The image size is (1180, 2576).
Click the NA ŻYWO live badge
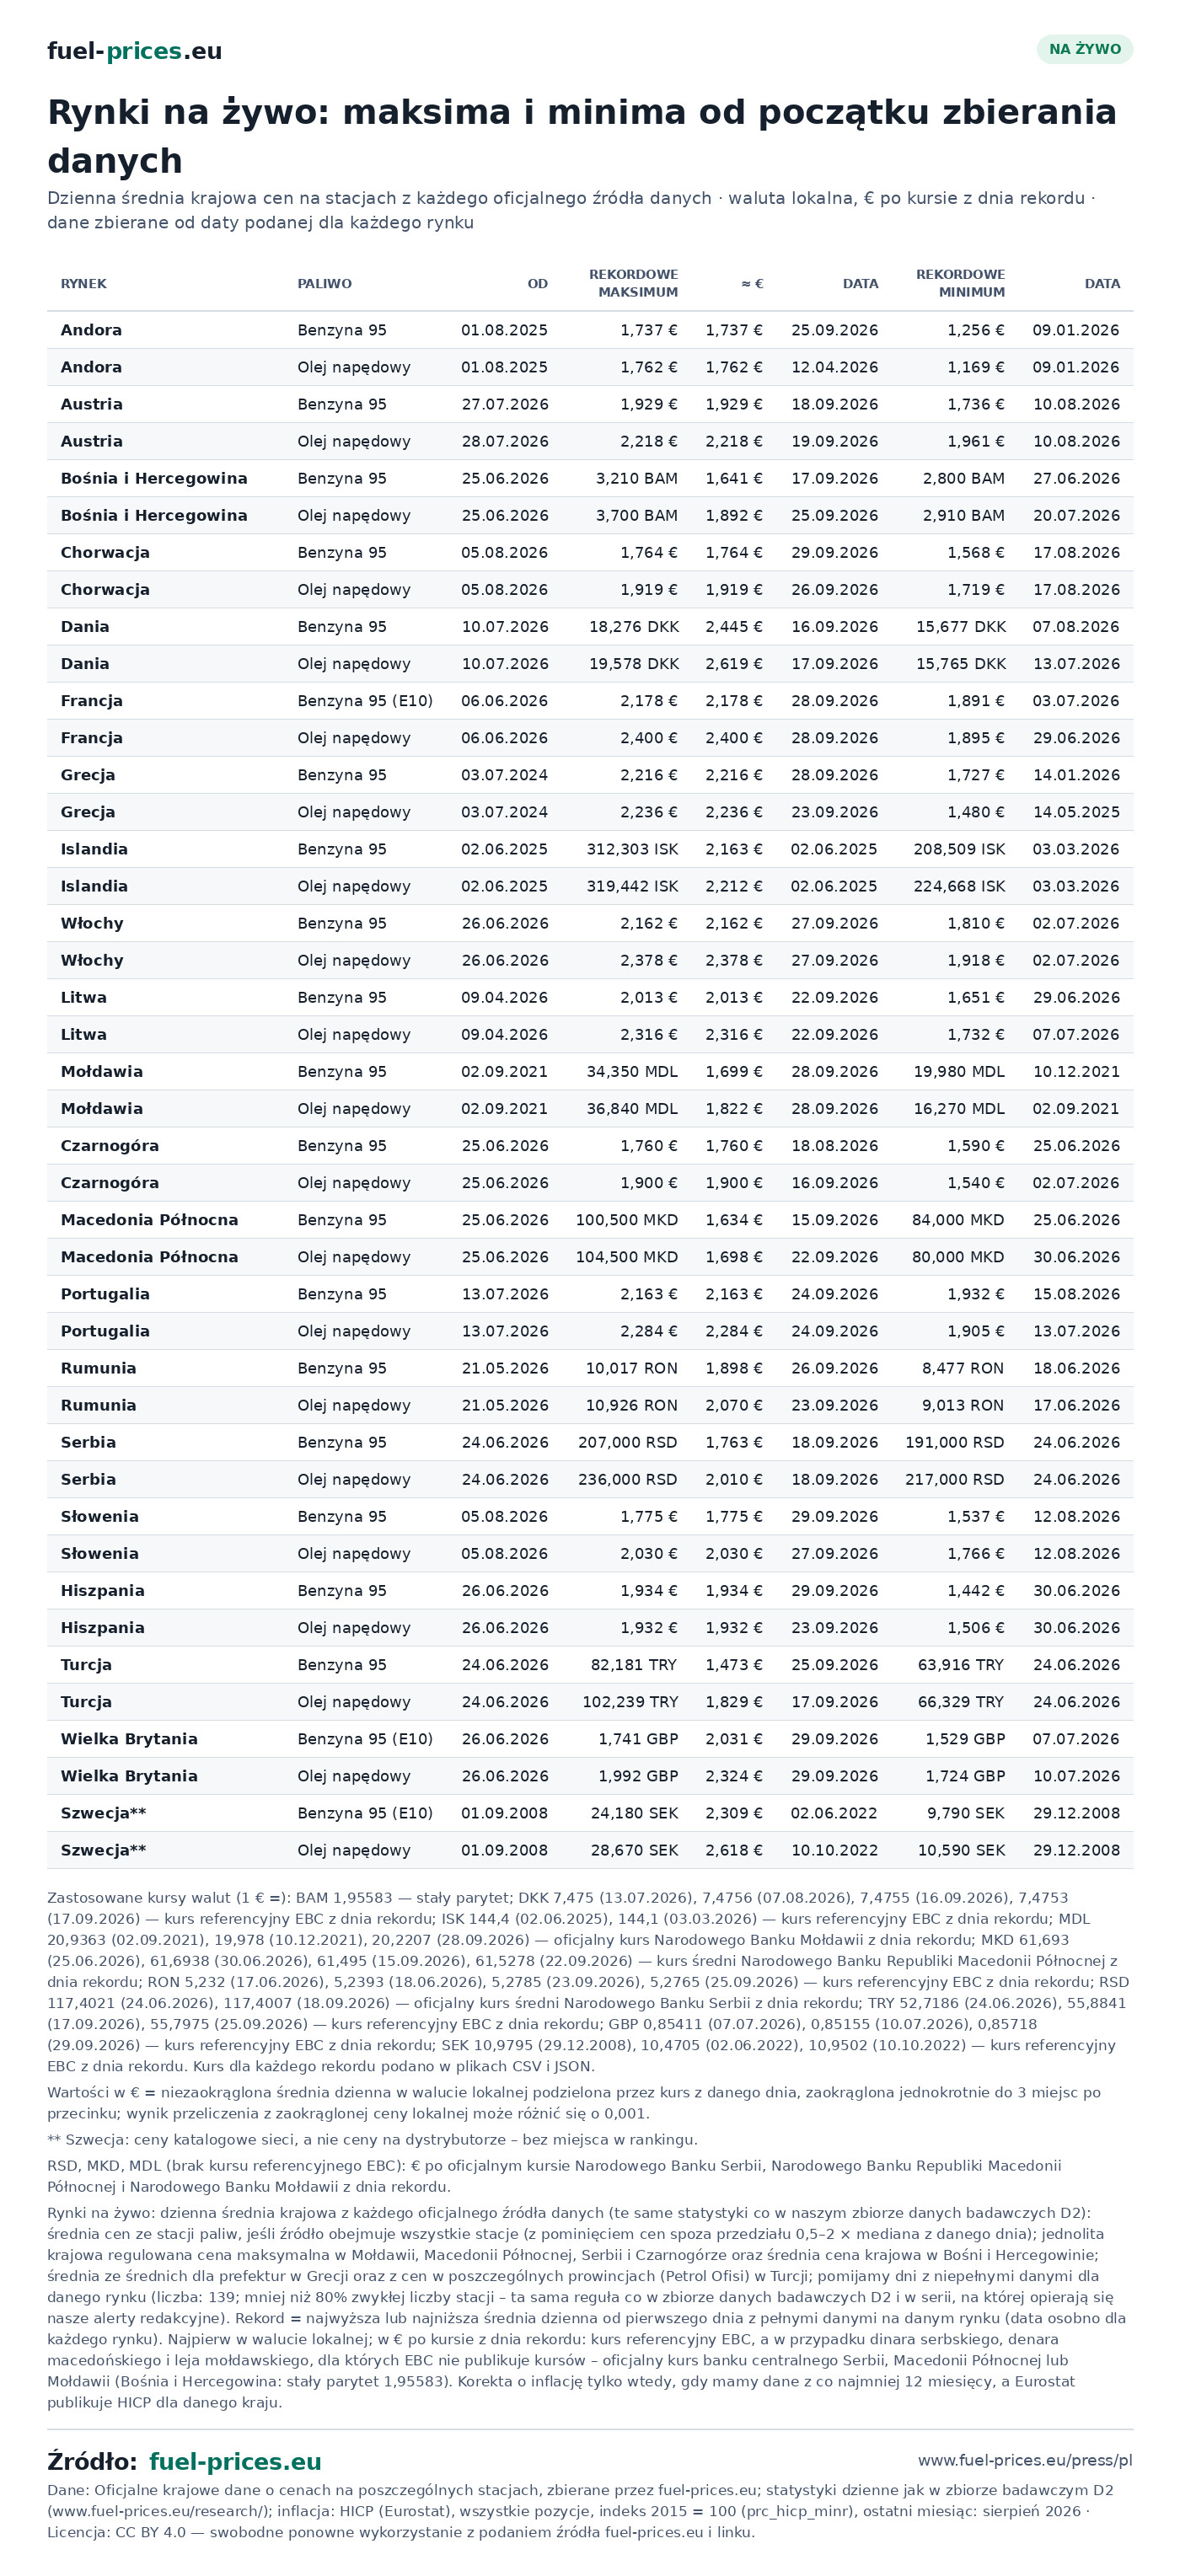1084,49
